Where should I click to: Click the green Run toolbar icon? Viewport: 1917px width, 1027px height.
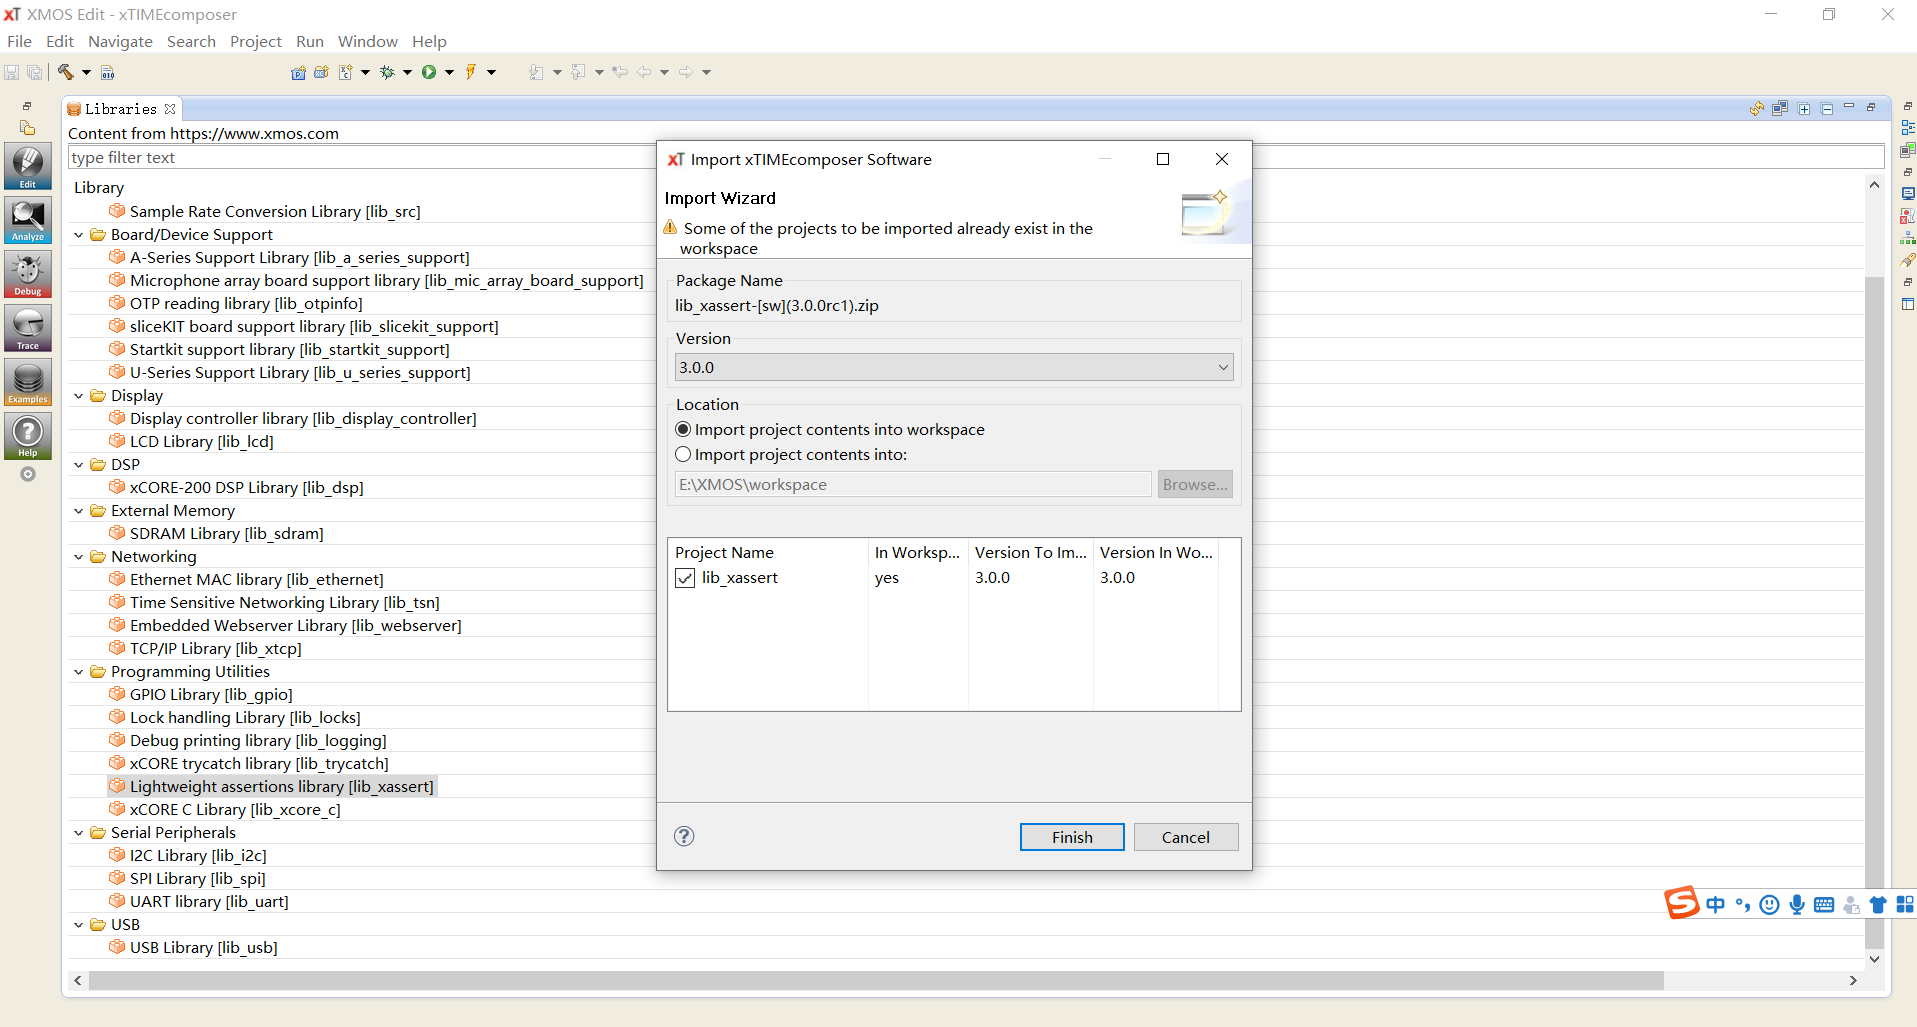click(x=429, y=72)
